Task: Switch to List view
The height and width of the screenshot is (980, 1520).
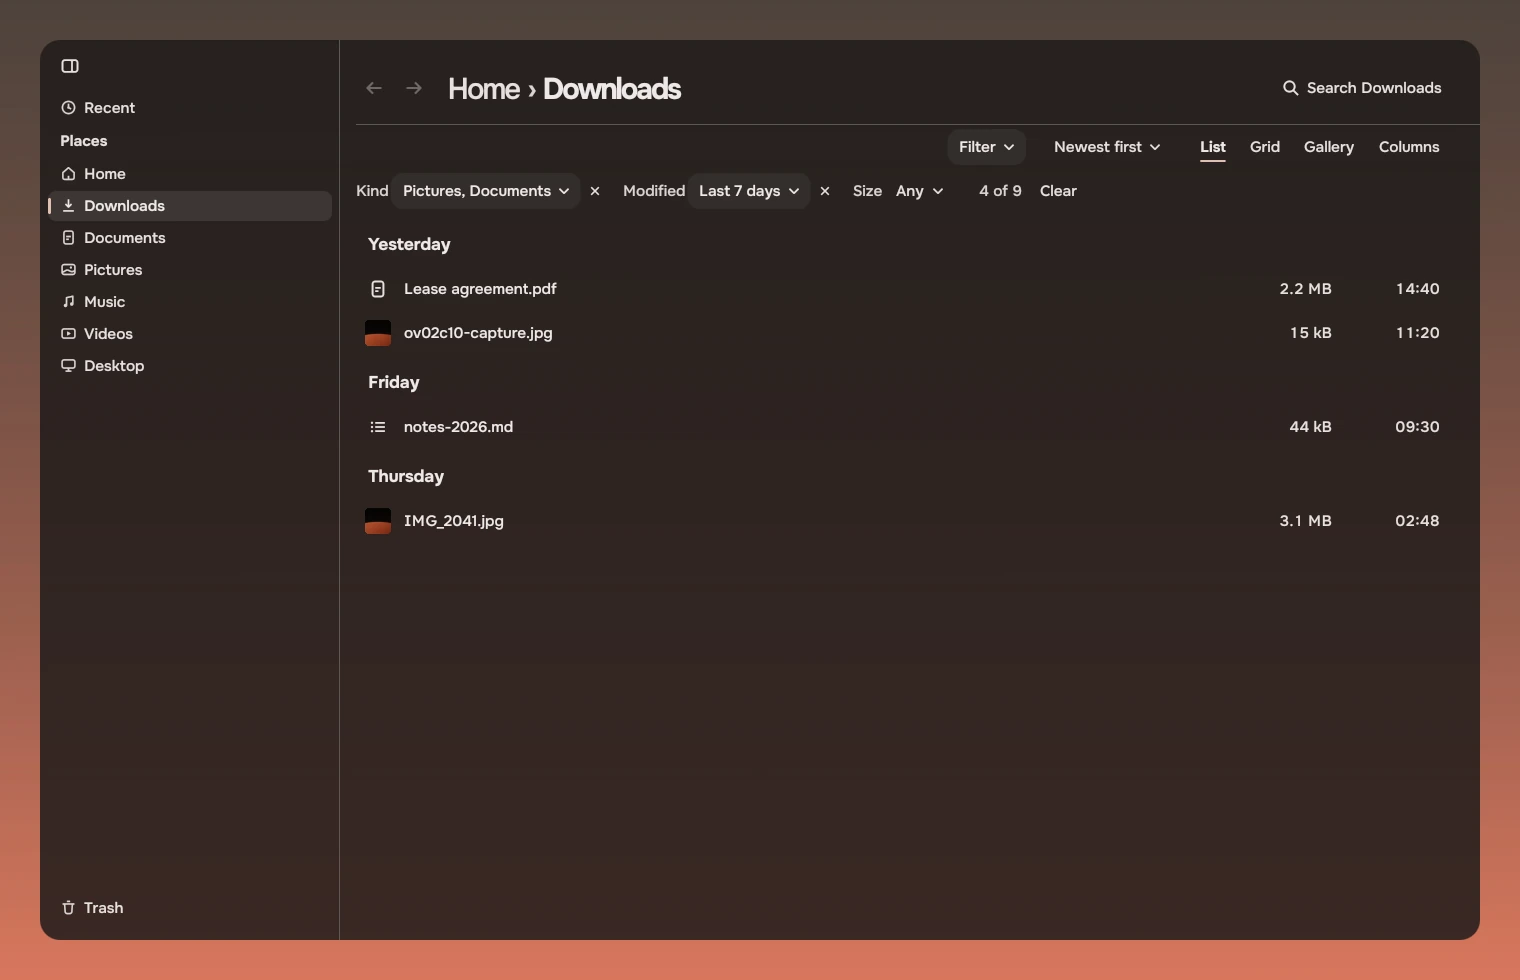Action: [1213, 147]
